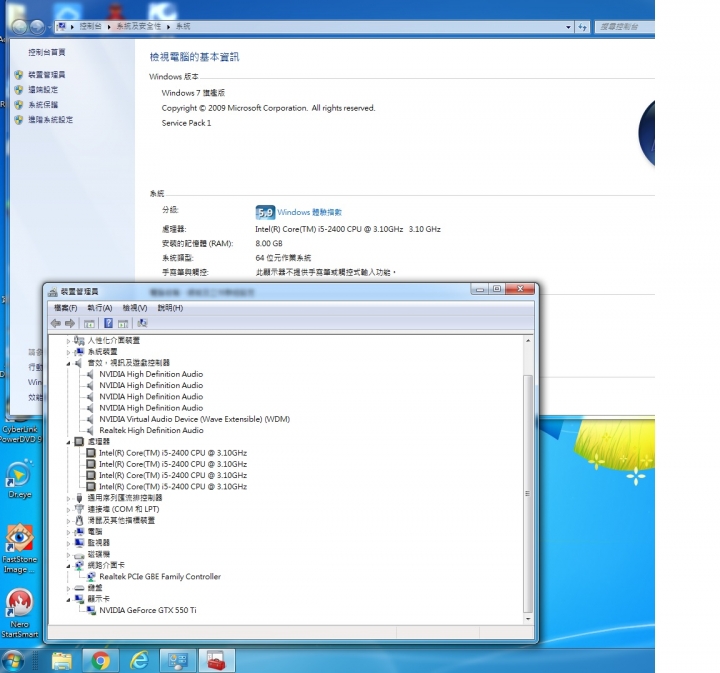Select the 鍵盤 keyboard icon in the tree
This screenshot has width=720, height=673.
79,588
